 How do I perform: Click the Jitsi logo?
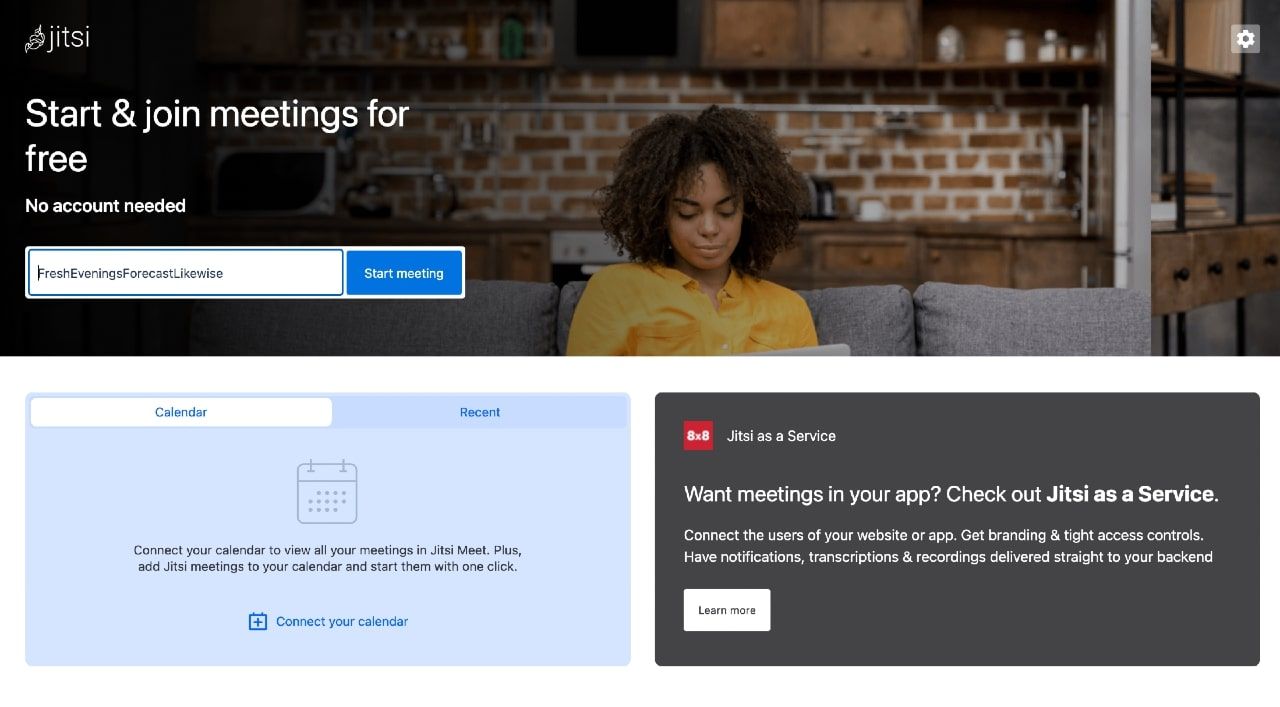(57, 38)
